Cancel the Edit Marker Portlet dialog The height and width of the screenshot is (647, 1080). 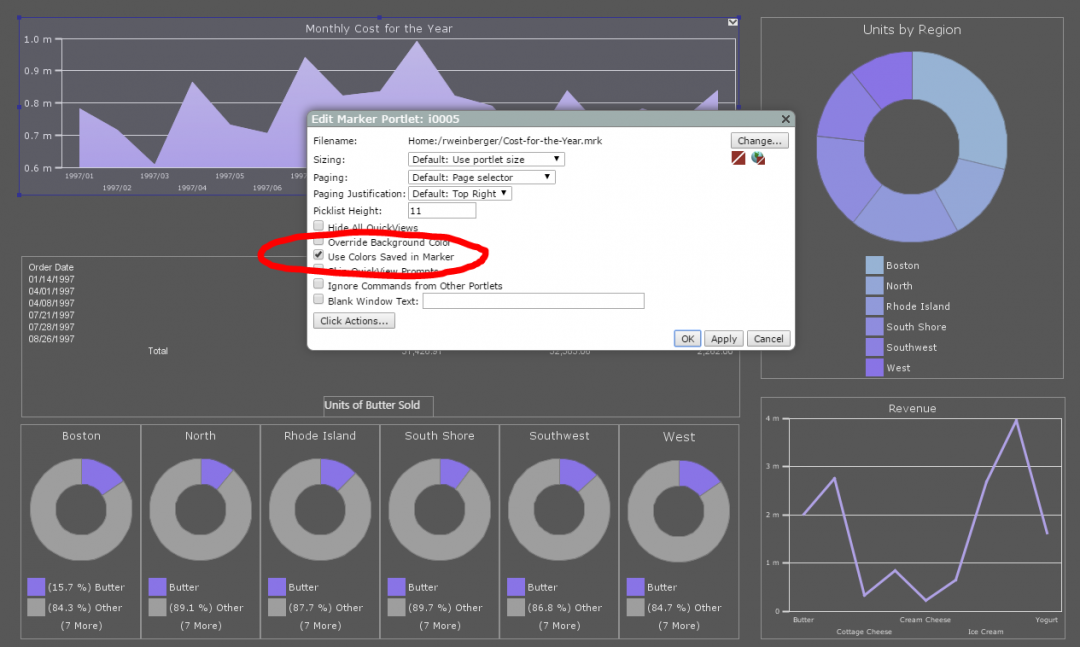[768, 338]
